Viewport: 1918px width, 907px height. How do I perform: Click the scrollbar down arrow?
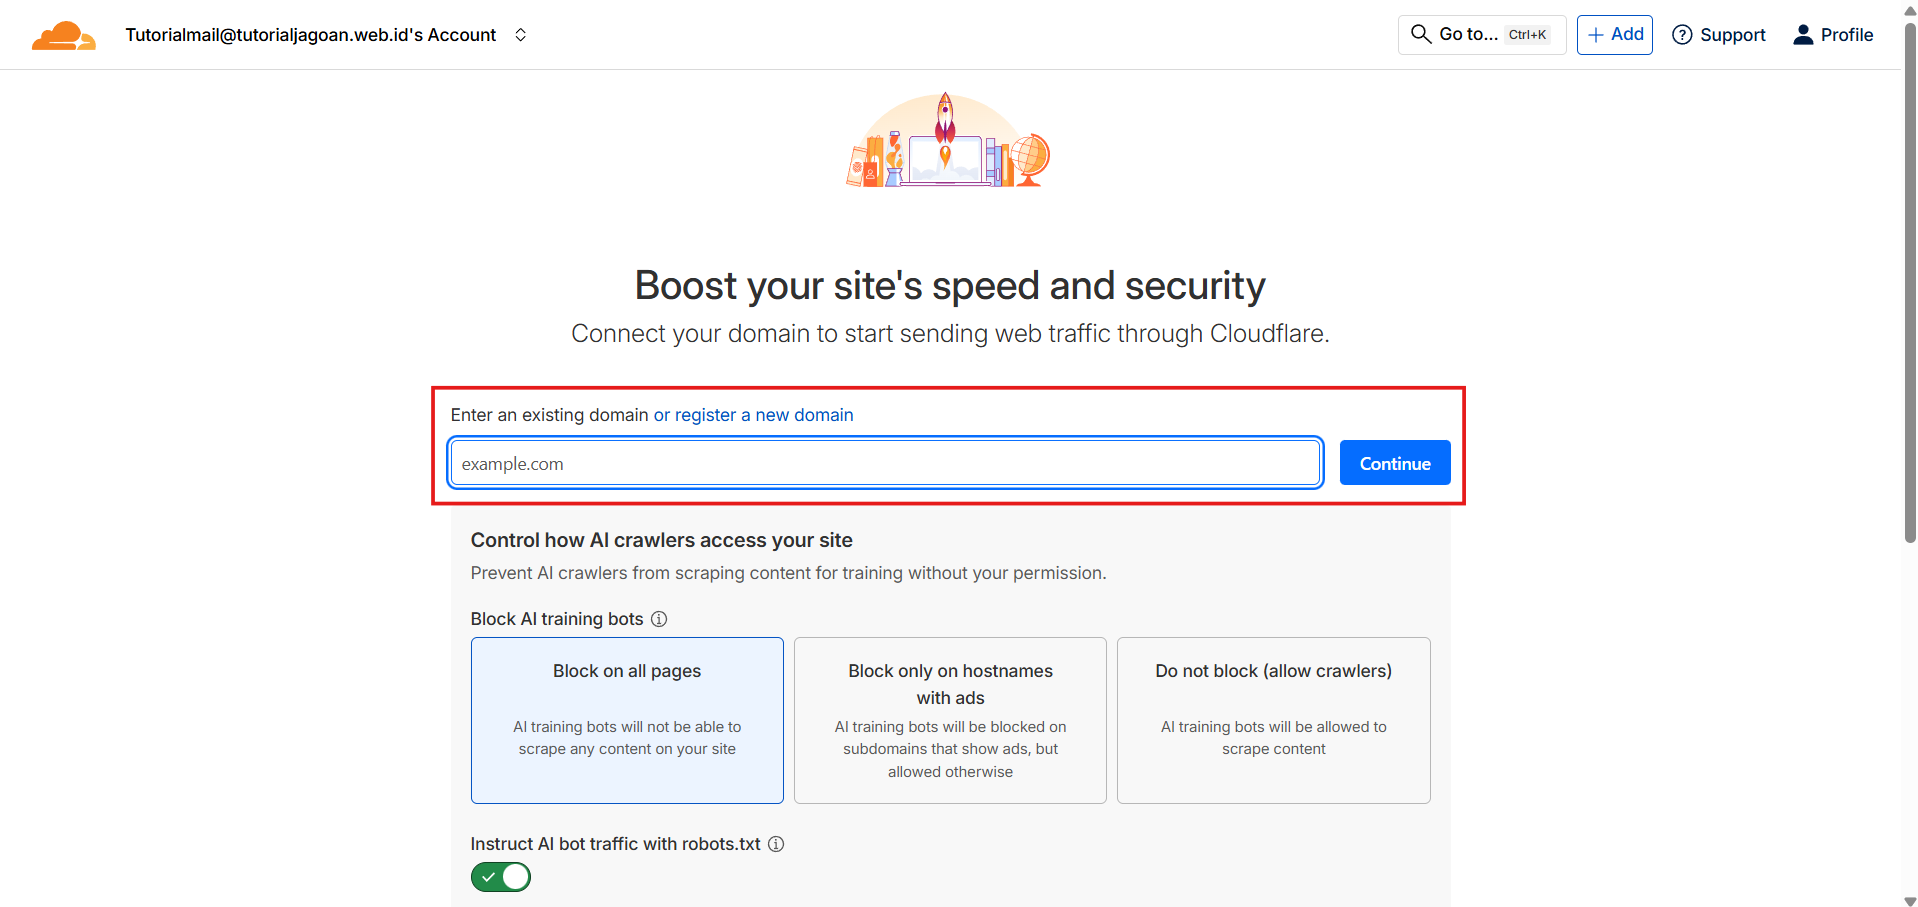click(x=1910, y=898)
